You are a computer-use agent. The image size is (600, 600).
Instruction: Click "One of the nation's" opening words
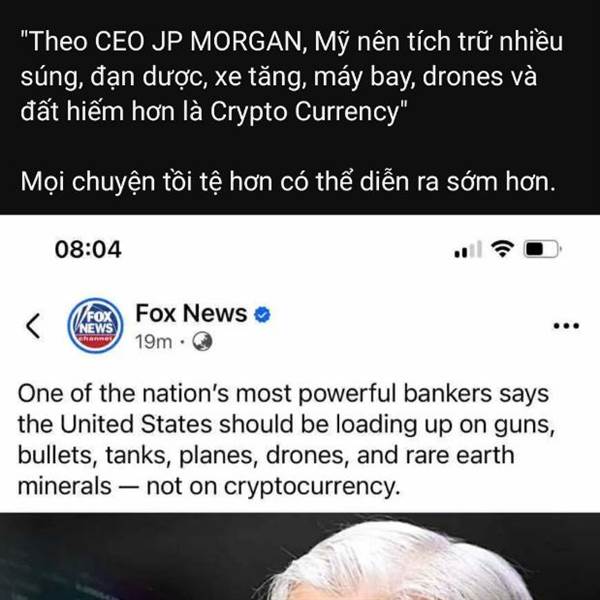(x=123, y=393)
